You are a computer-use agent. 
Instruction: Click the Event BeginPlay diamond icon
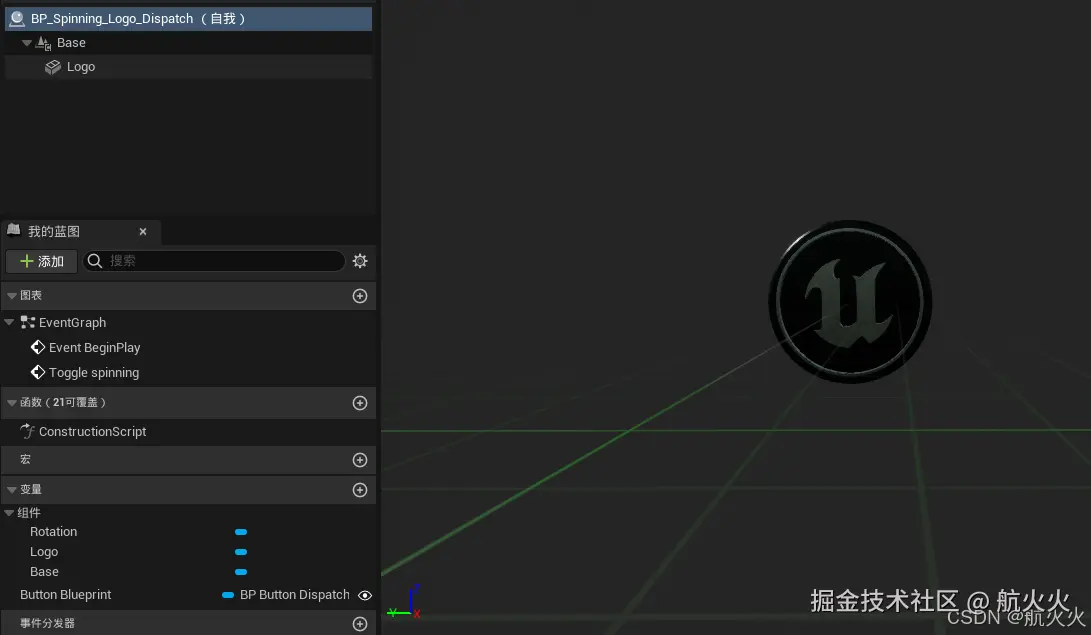pyautogui.click(x=38, y=347)
